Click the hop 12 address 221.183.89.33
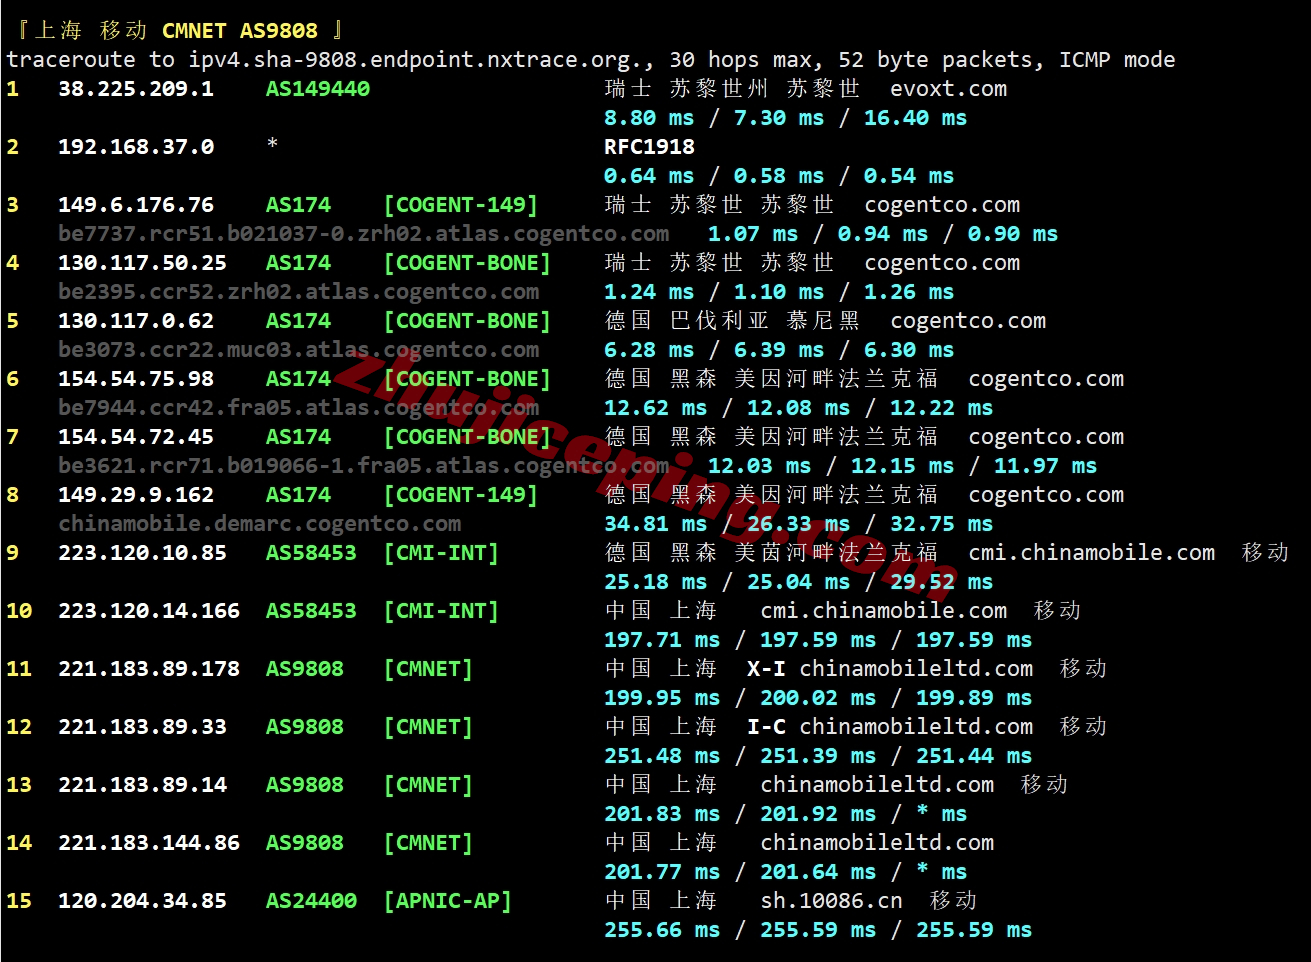This screenshot has height=962, width=1311. coord(143,727)
